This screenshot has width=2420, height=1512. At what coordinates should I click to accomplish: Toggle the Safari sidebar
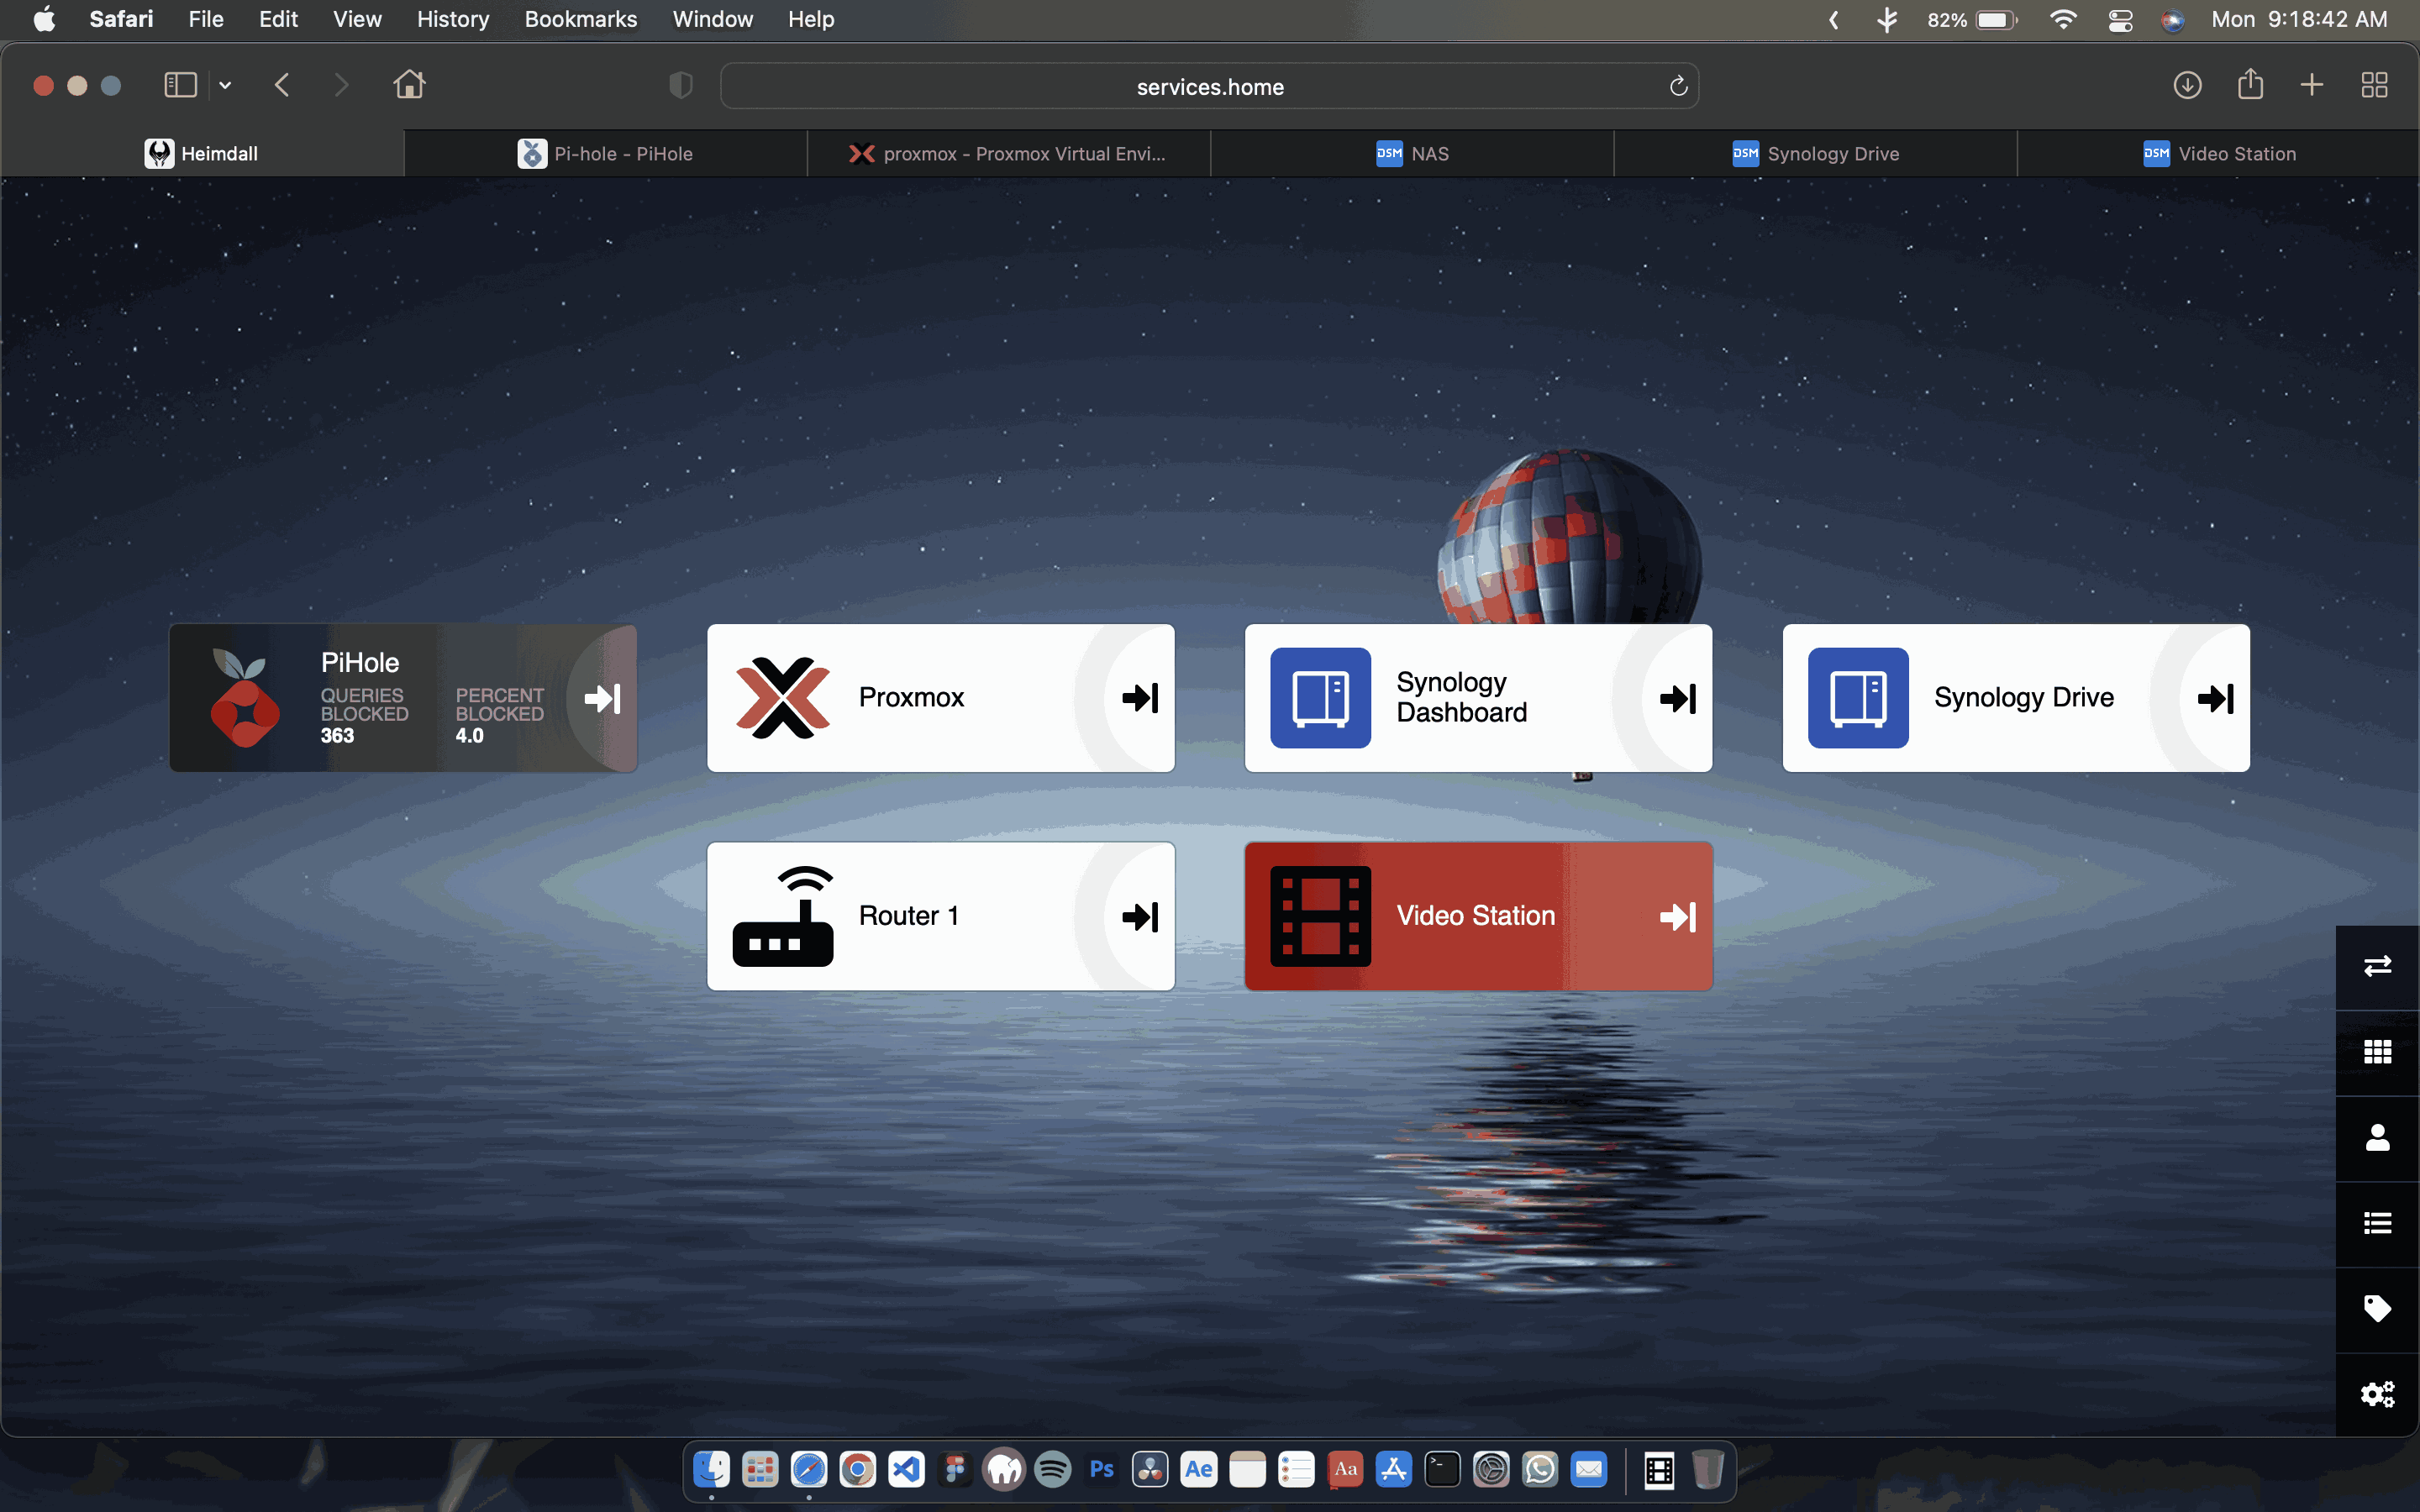tap(180, 85)
